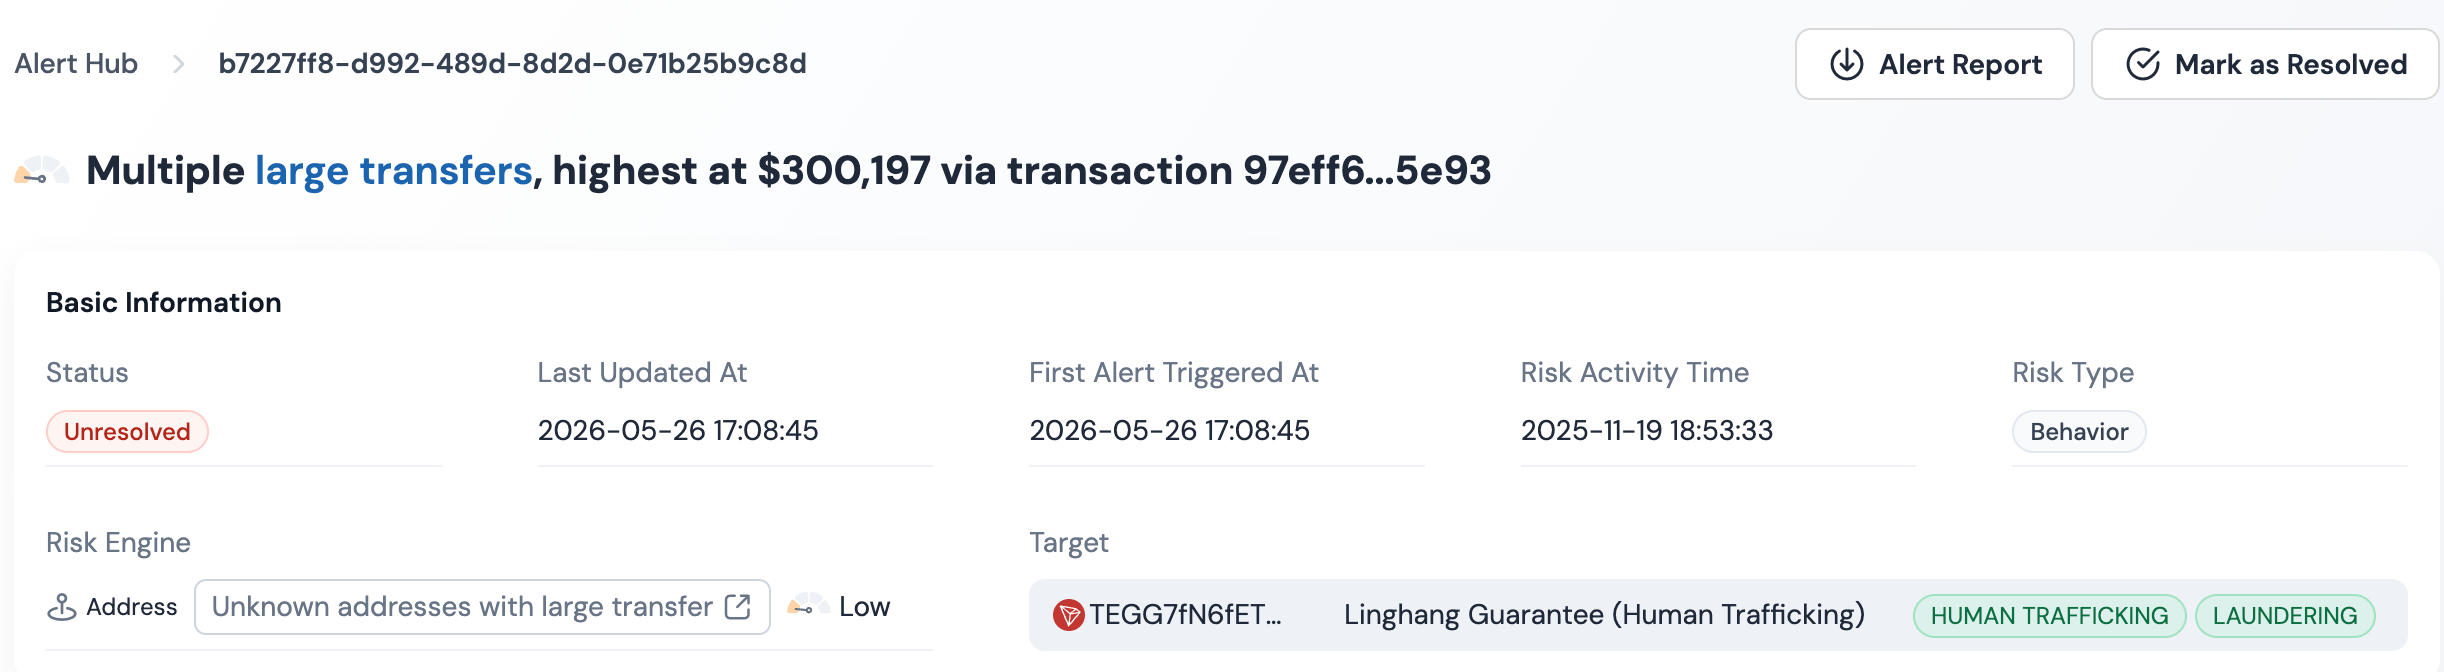Viewport: 2444px width, 672px height.
Task: Click the HUMAN TRAFFICKING tag
Action: pyautogui.click(x=2049, y=616)
